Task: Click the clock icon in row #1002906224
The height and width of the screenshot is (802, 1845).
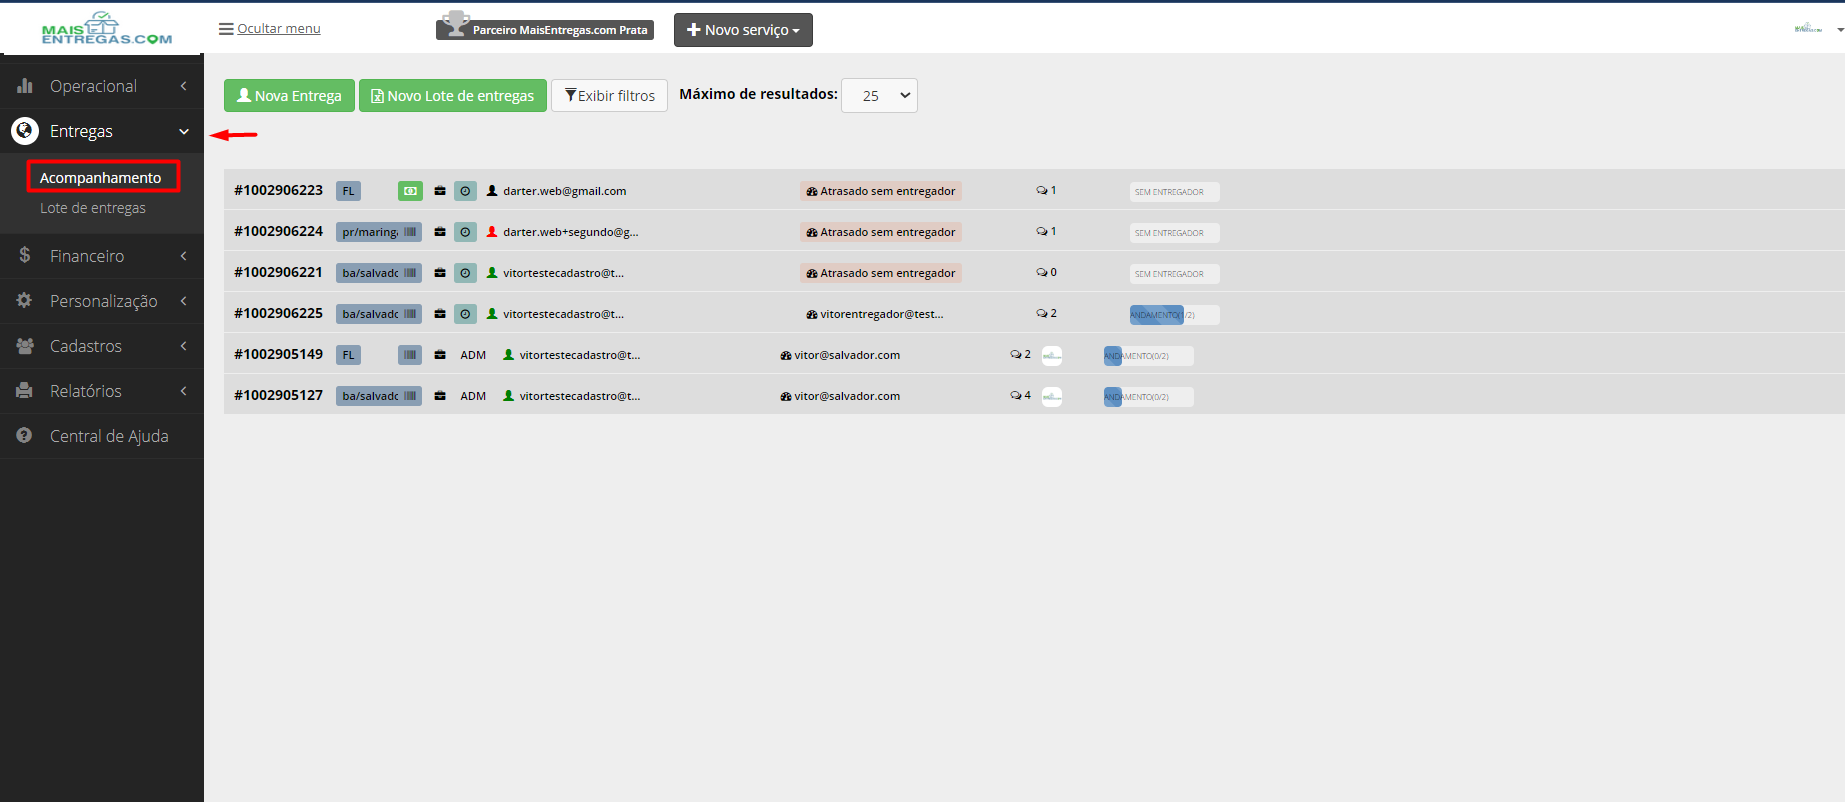Action: coord(465,232)
